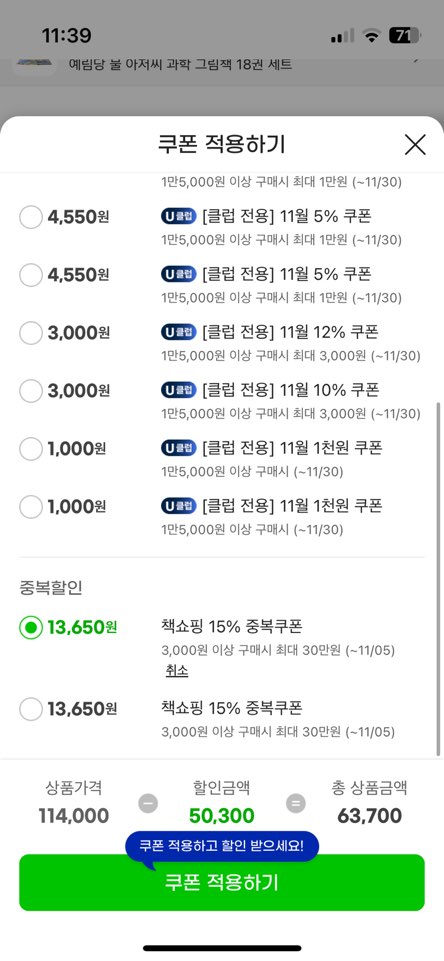The image size is (444, 961).
Task: Tap U클럽 badge on first 1천원 쿠폰
Action: pyautogui.click(x=179, y=448)
